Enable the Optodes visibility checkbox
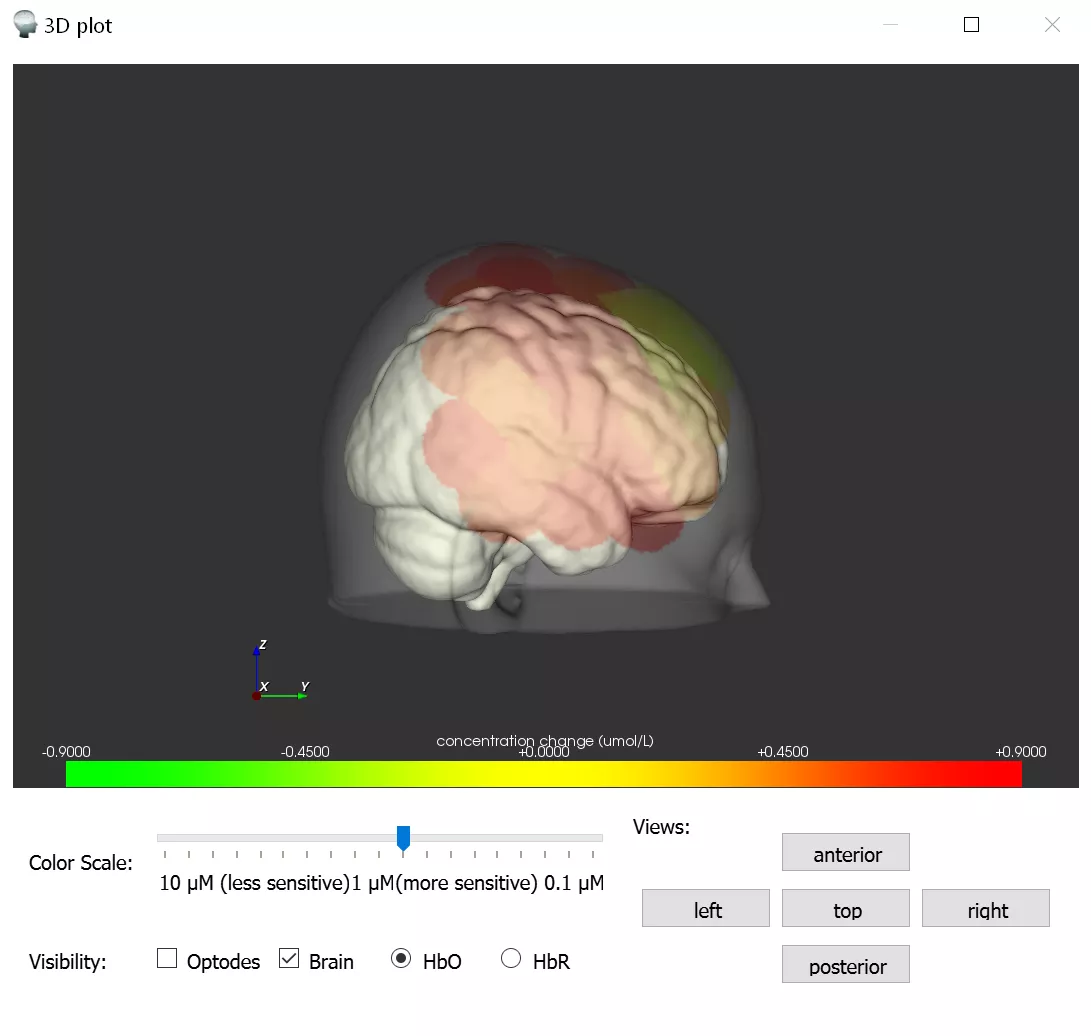Screen dimensions: 1091x1036 tap(166, 958)
